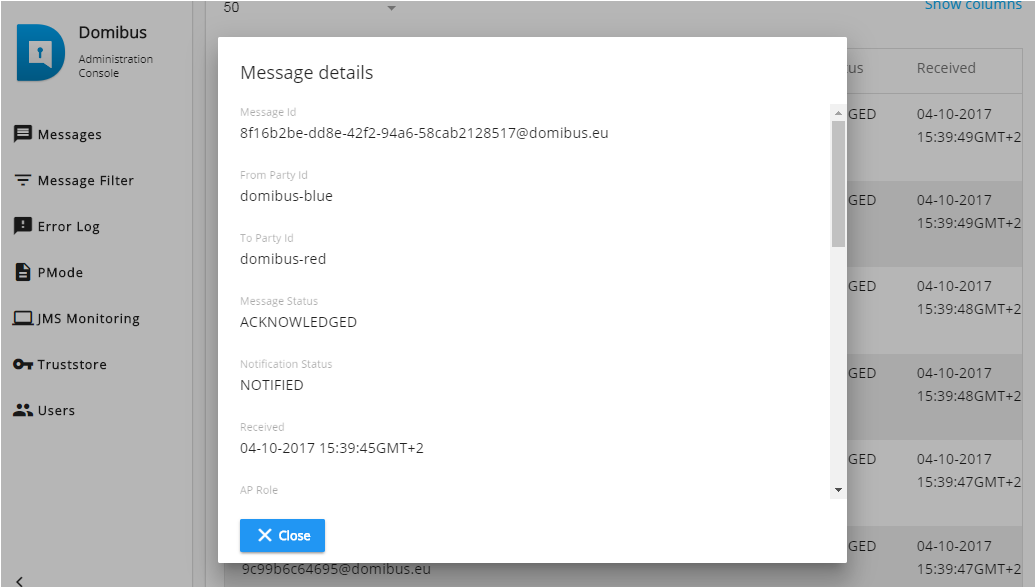This screenshot has height=588, width=1036.
Task: Click the Message Id value field
Action: [424, 133]
